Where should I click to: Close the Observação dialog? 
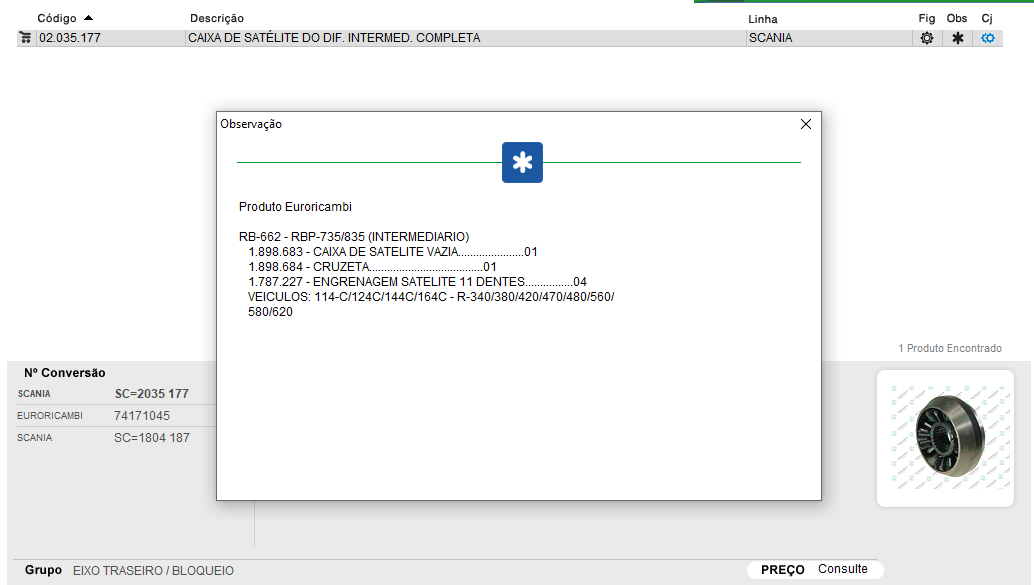pyautogui.click(x=806, y=124)
